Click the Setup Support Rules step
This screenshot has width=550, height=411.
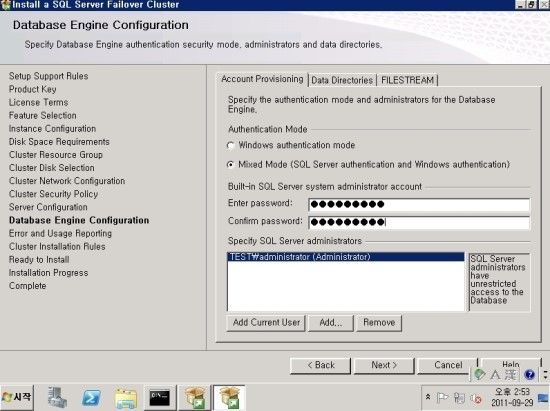pyautogui.click(x=48, y=76)
